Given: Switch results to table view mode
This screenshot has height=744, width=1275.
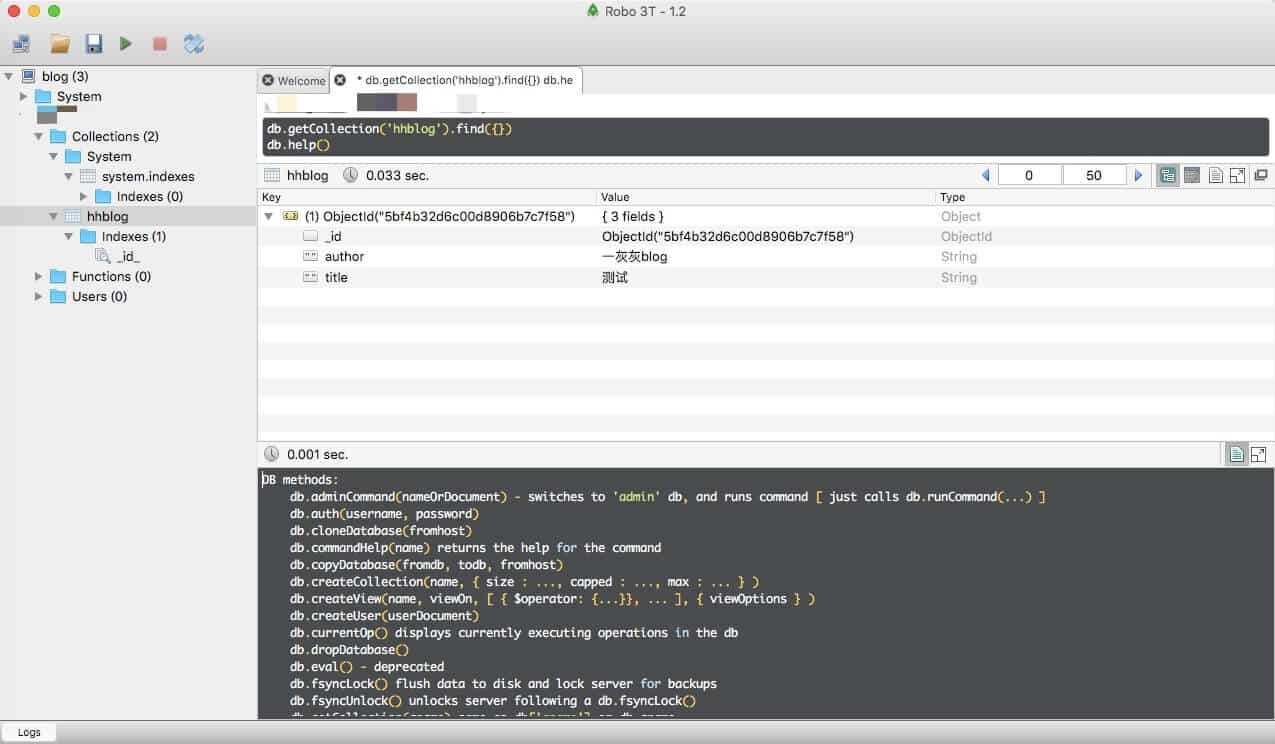Looking at the screenshot, I should [1191, 175].
